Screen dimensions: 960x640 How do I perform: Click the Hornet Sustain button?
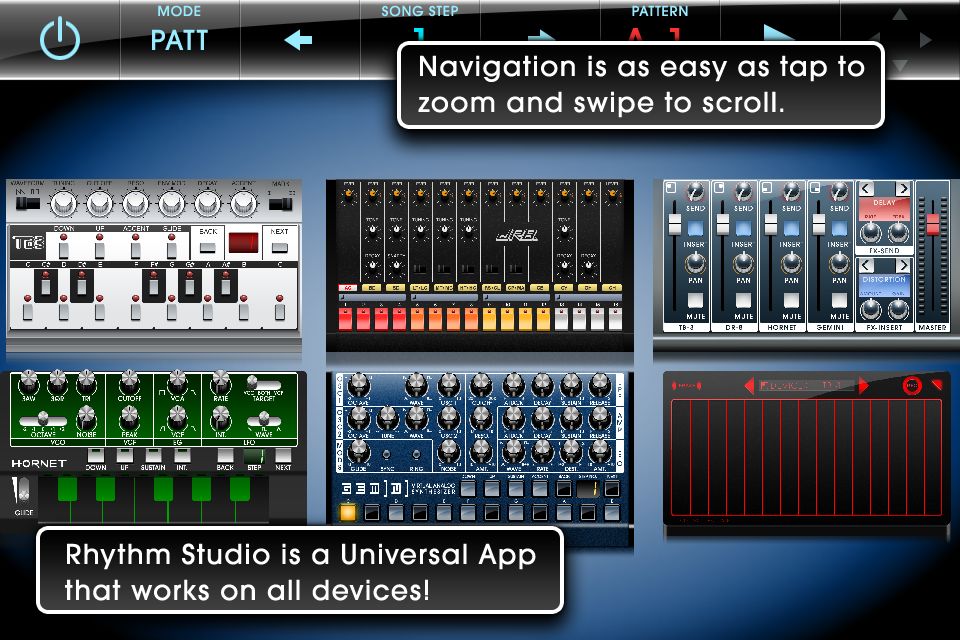click(x=153, y=456)
